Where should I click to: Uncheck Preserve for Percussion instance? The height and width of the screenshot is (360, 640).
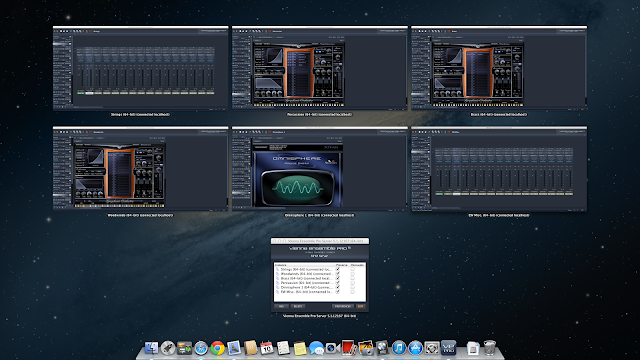click(x=338, y=283)
